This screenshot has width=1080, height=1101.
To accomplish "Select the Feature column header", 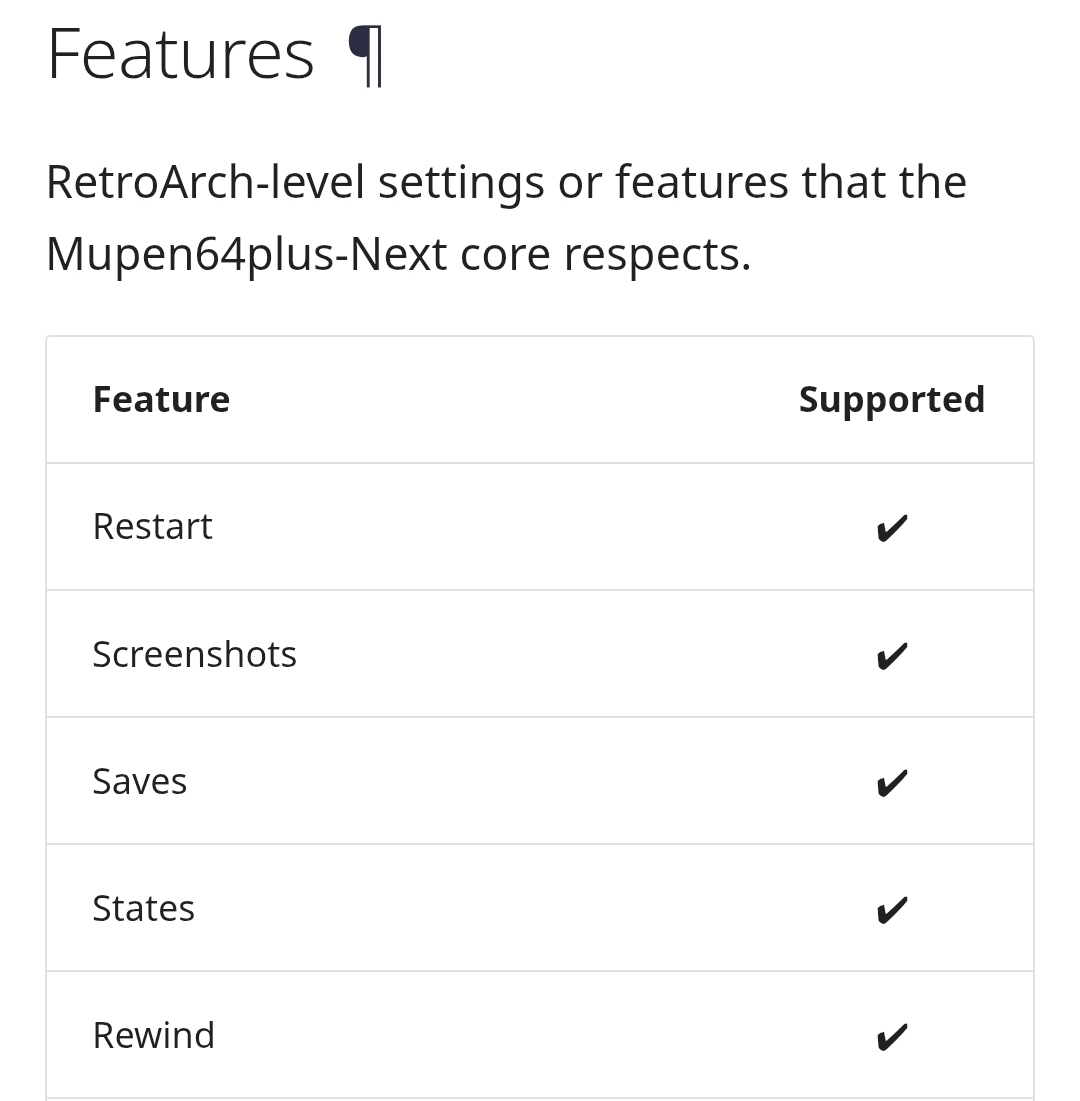I will pyautogui.click(x=161, y=399).
